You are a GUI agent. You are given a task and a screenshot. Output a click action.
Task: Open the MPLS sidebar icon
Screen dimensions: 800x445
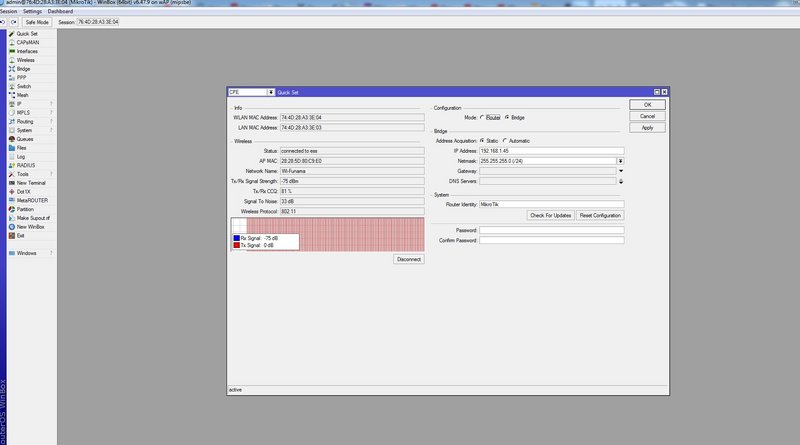[x=12, y=113]
